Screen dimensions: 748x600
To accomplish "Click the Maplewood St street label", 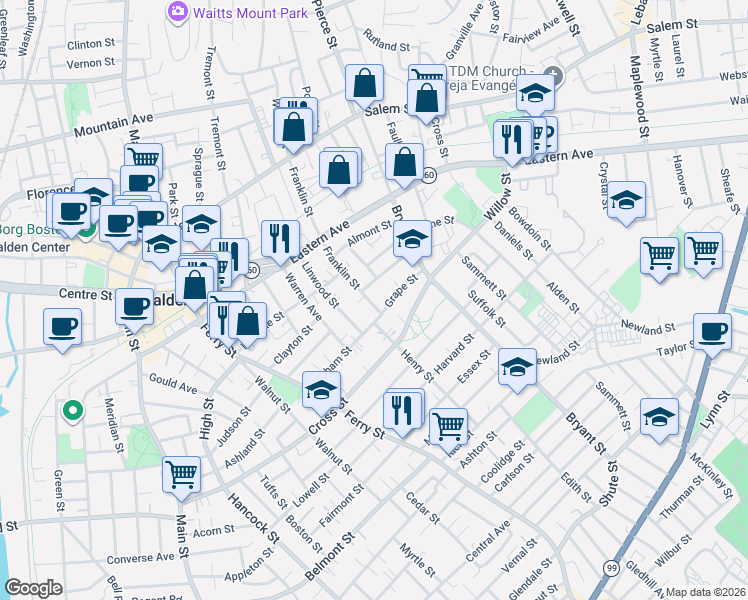I will coord(640,96).
